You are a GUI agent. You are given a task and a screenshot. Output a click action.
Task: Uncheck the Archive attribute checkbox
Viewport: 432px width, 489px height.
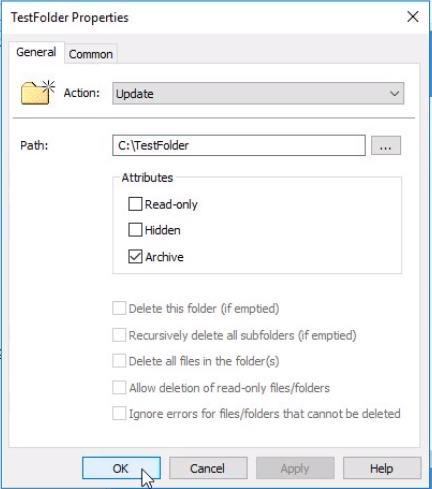click(135, 257)
